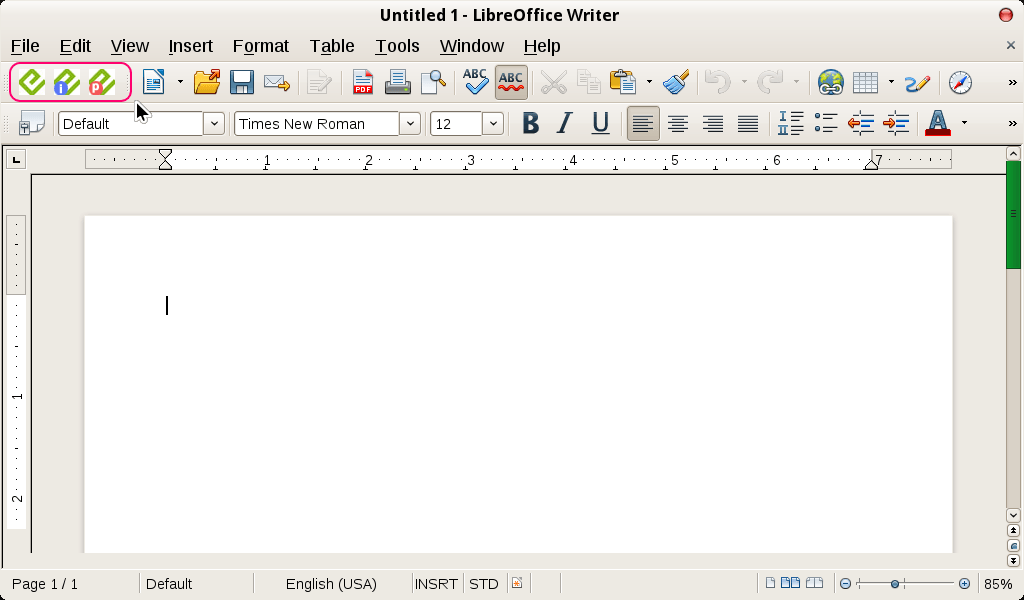Image resolution: width=1024 pixels, height=600 pixels.
Task: Open the Format menu
Action: (x=260, y=46)
